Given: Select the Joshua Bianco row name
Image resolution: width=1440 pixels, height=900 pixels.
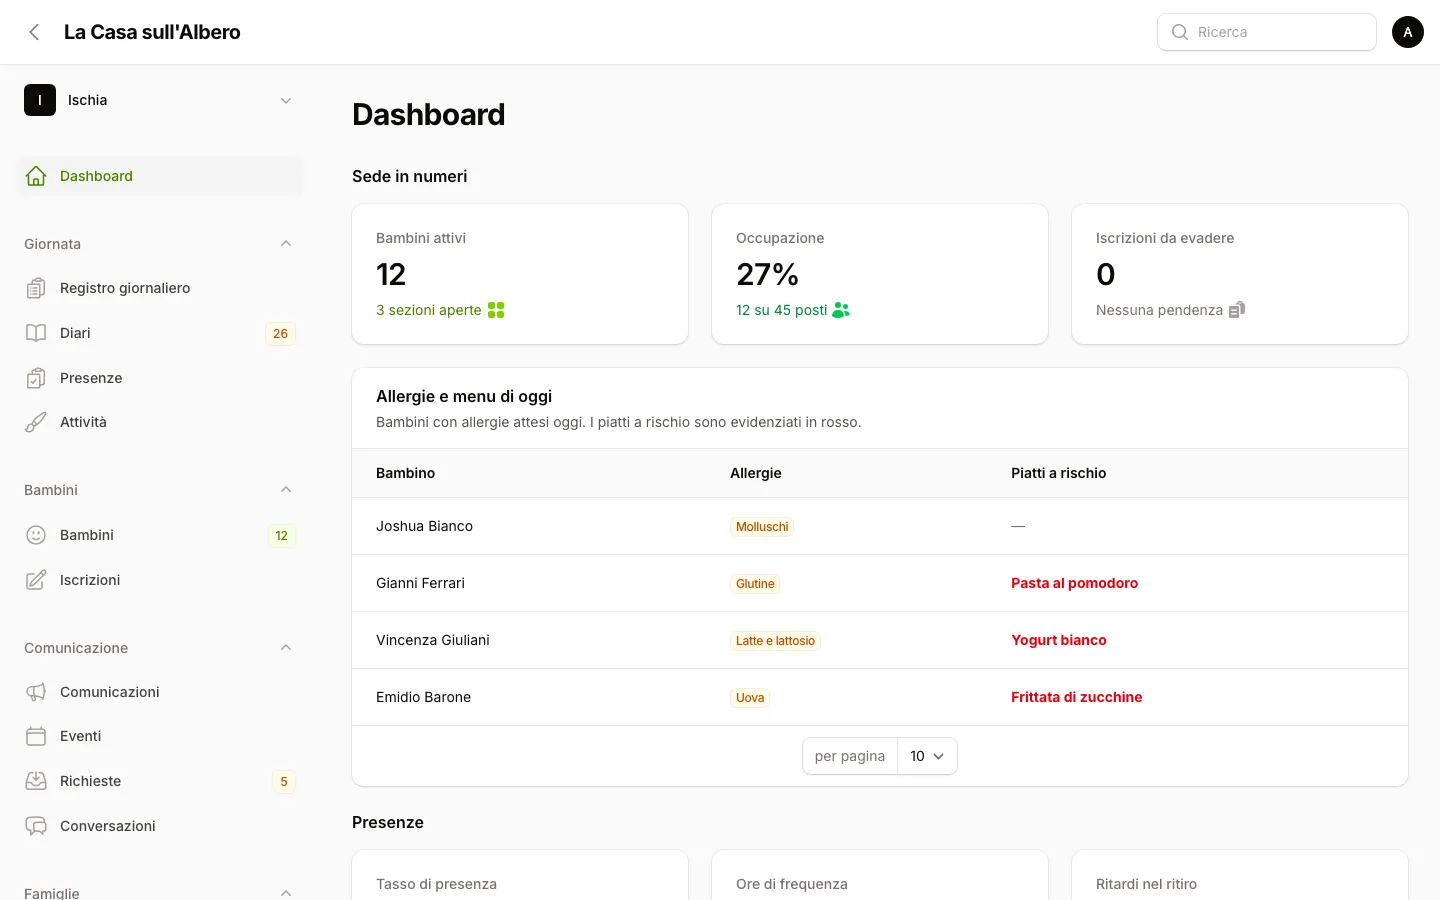Looking at the screenshot, I should click(424, 526).
